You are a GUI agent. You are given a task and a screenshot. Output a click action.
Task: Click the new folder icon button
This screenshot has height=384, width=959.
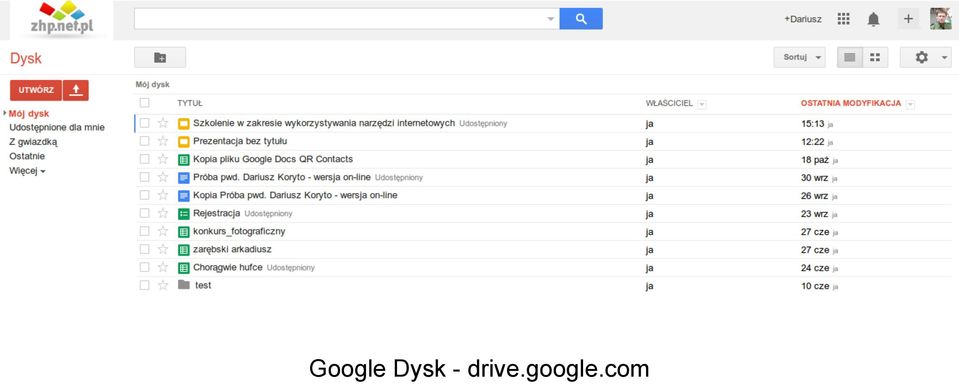(x=160, y=57)
